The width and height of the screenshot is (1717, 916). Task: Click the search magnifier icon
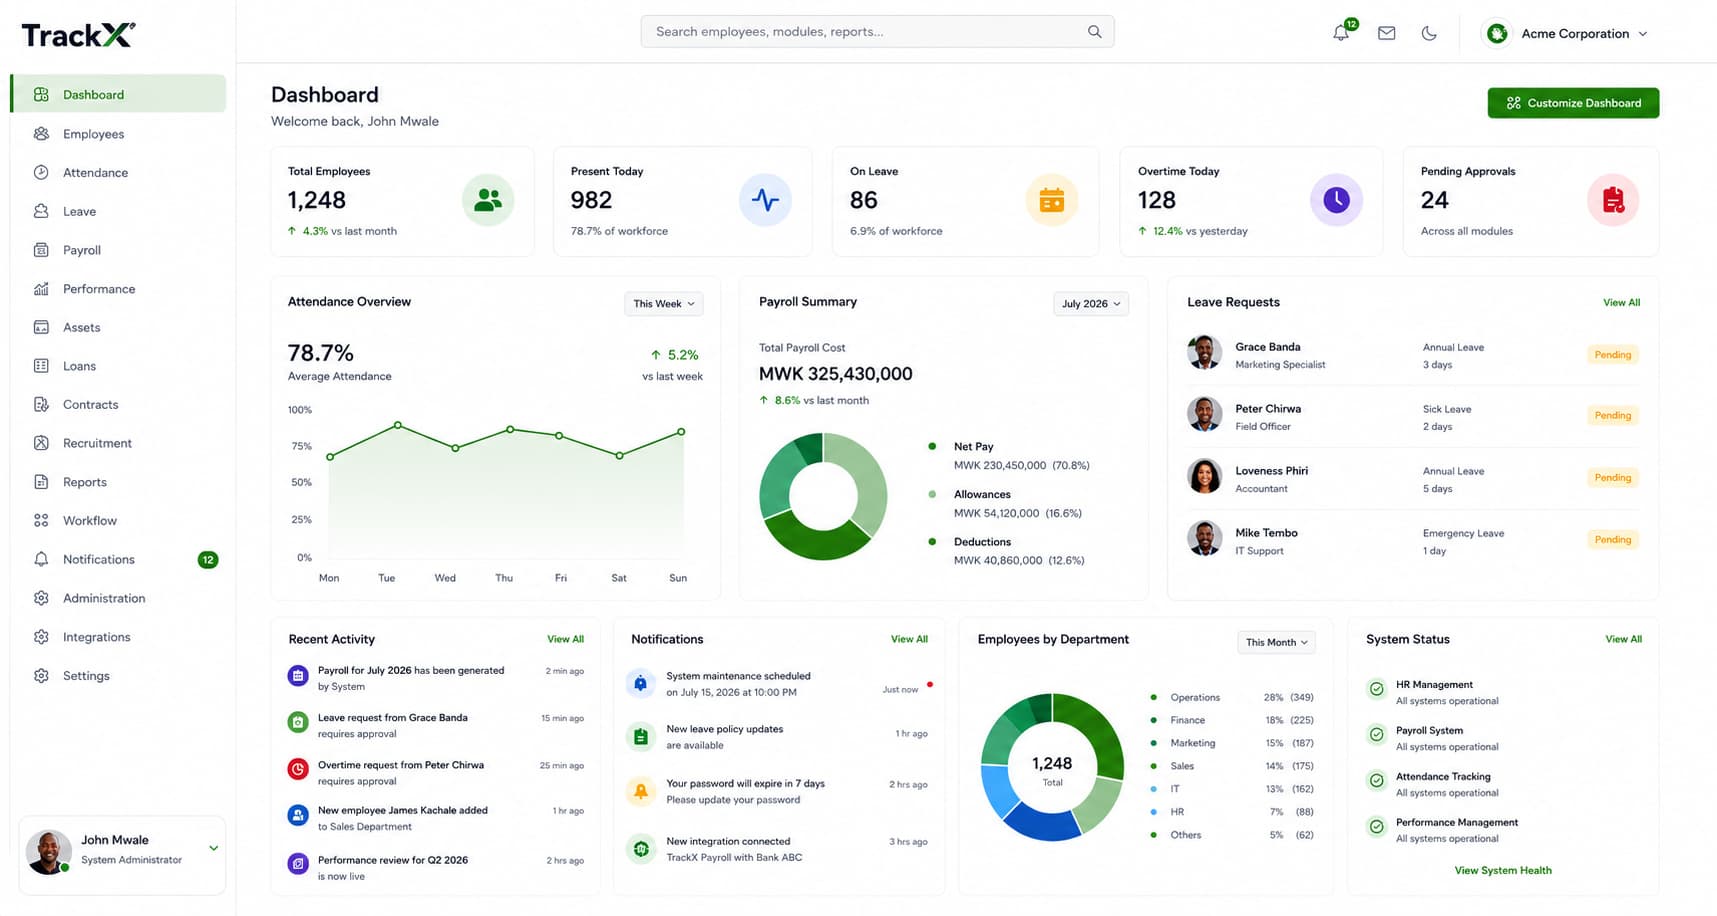tap(1094, 32)
